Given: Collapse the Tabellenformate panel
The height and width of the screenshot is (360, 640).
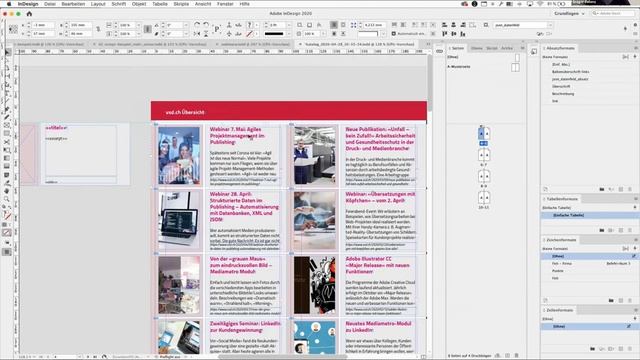Looking at the screenshot, I should 544,199.
